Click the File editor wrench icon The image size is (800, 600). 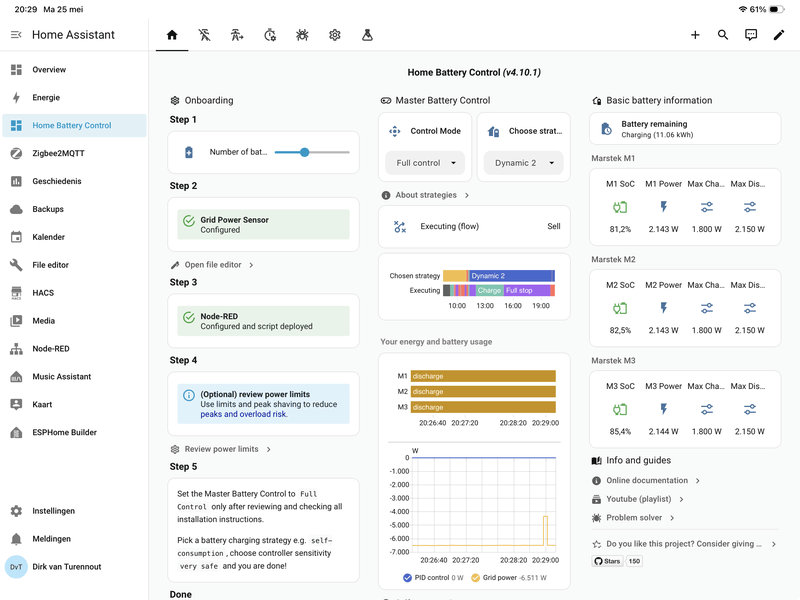(x=16, y=265)
